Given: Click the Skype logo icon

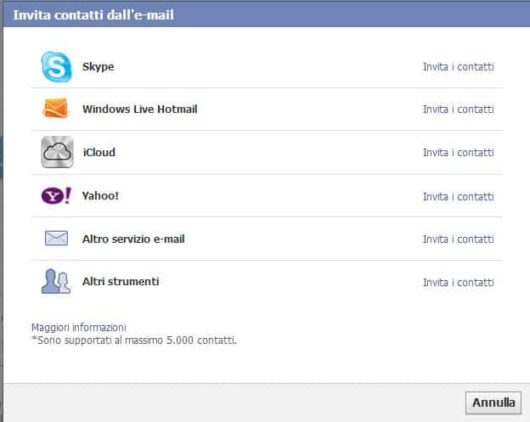Looking at the screenshot, I should click(x=56, y=67).
